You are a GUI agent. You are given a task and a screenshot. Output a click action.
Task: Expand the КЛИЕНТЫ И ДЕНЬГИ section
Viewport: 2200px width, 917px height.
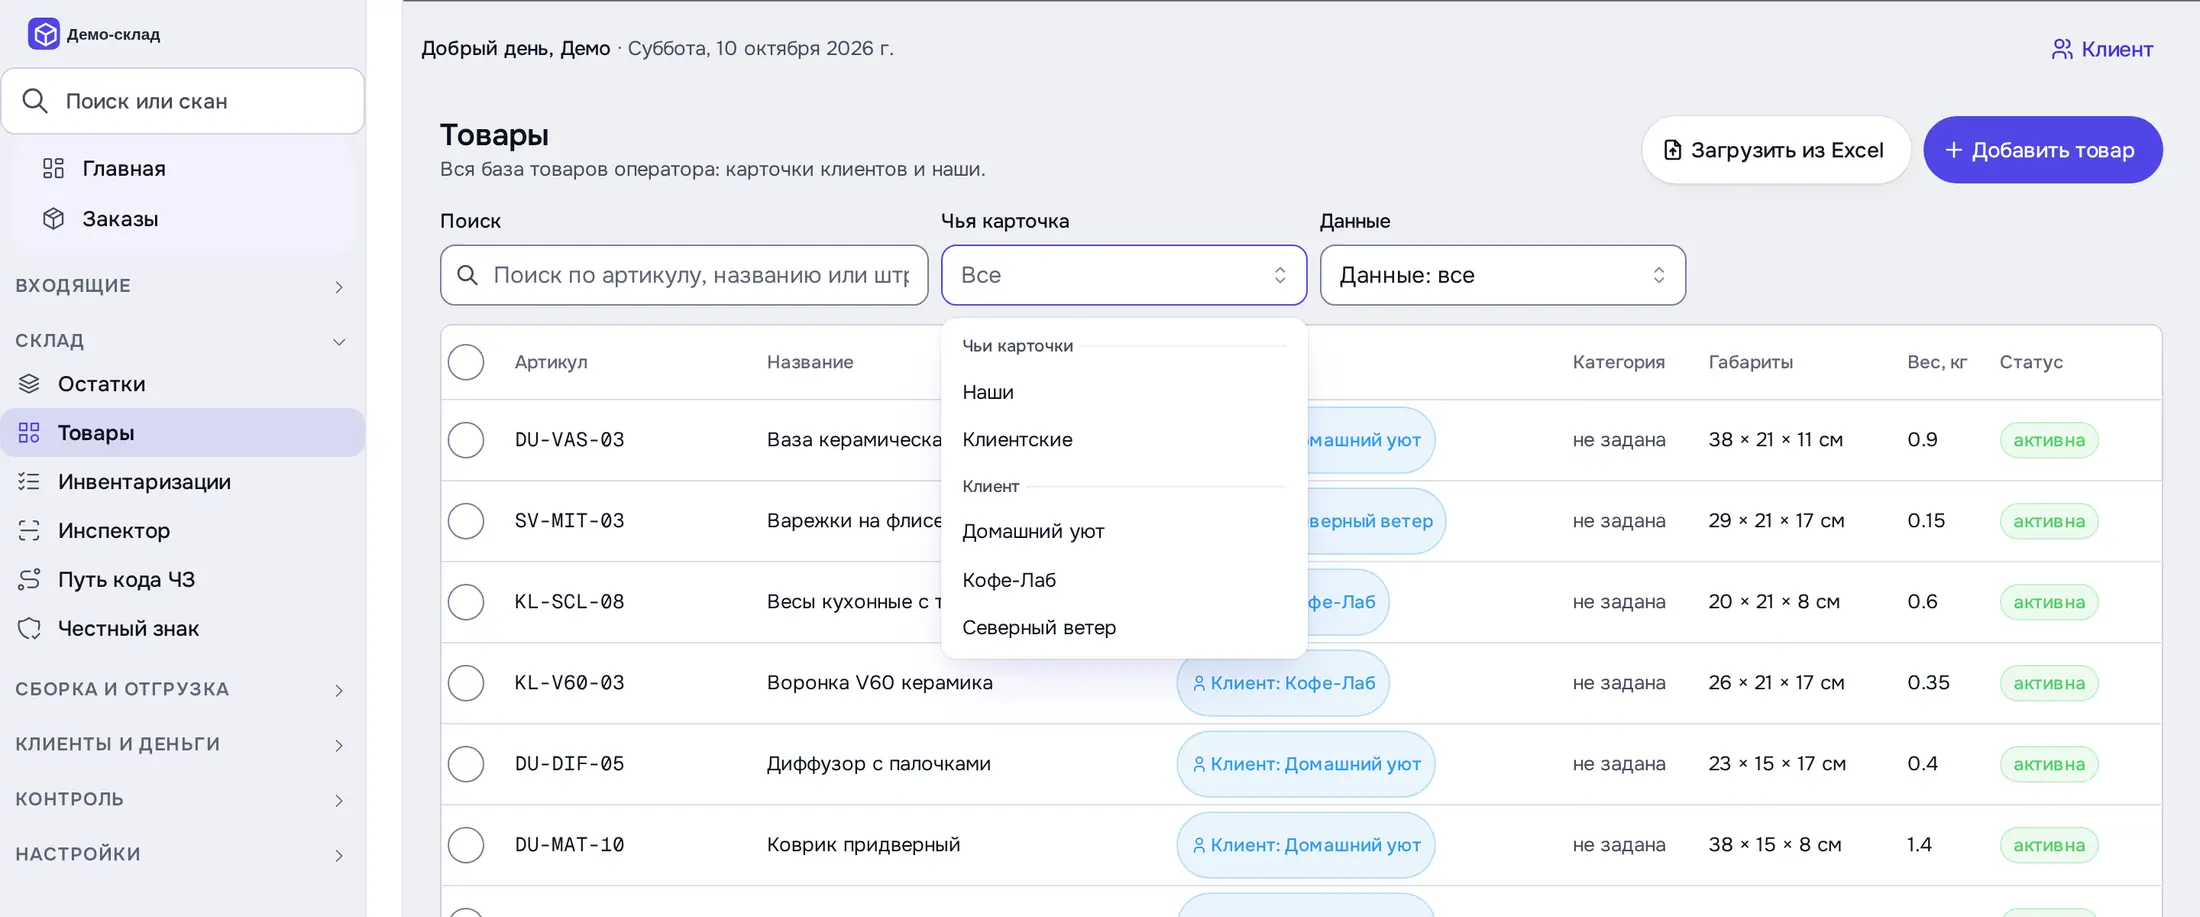[x=182, y=745]
